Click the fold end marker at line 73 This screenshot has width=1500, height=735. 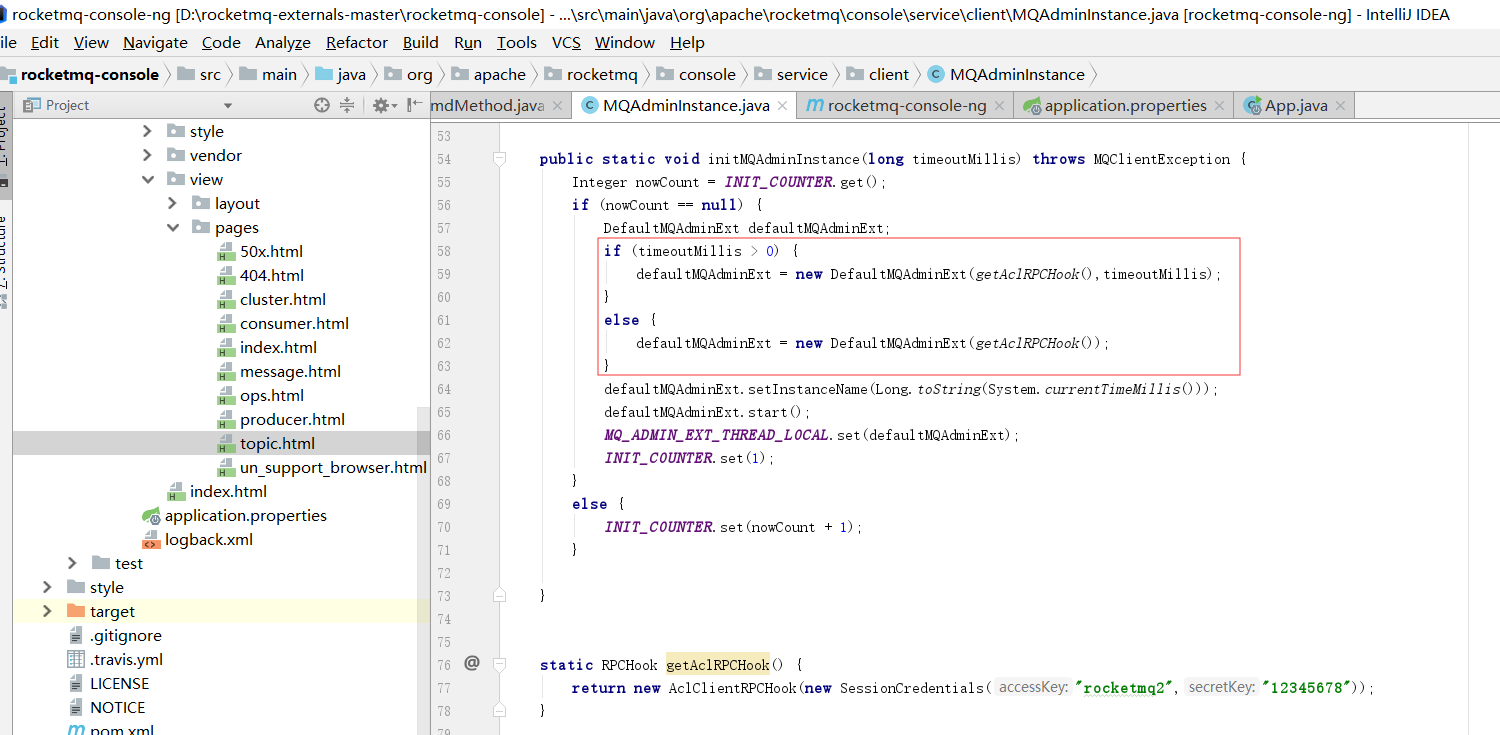[x=500, y=595]
